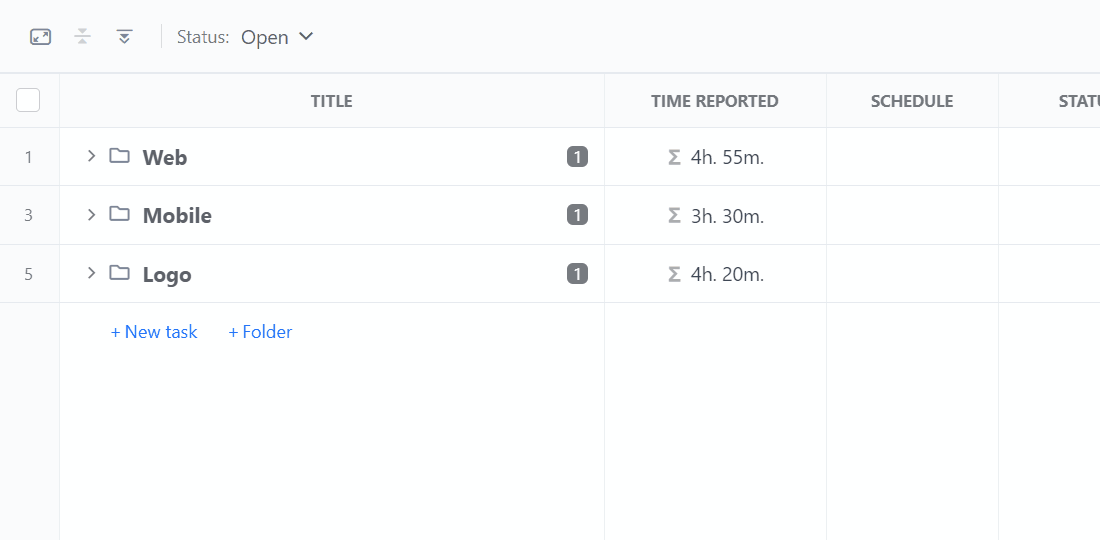Add a task with + New task
This screenshot has width=1100, height=540.
click(154, 332)
